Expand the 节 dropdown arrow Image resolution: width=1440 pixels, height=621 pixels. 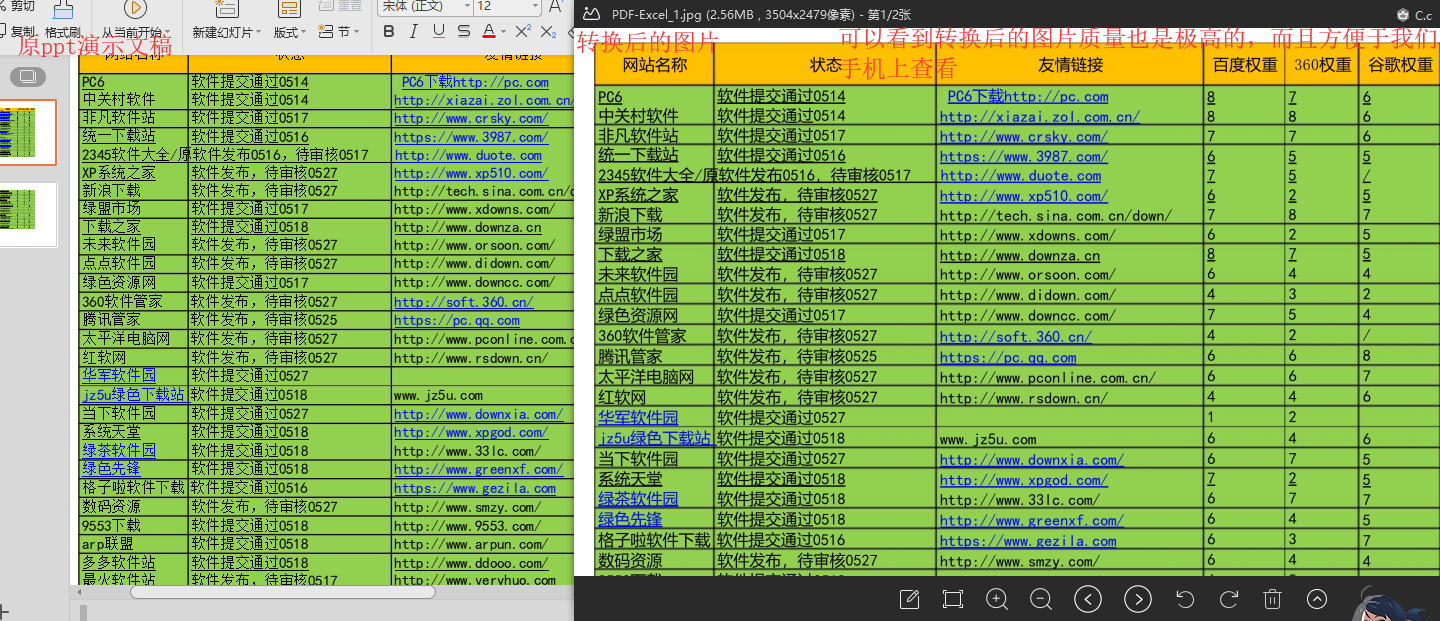pos(356,32)
